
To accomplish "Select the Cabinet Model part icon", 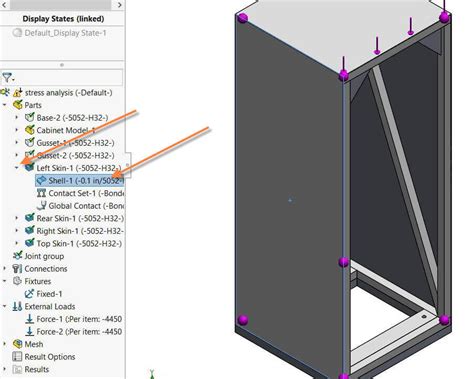I will 29,130.
